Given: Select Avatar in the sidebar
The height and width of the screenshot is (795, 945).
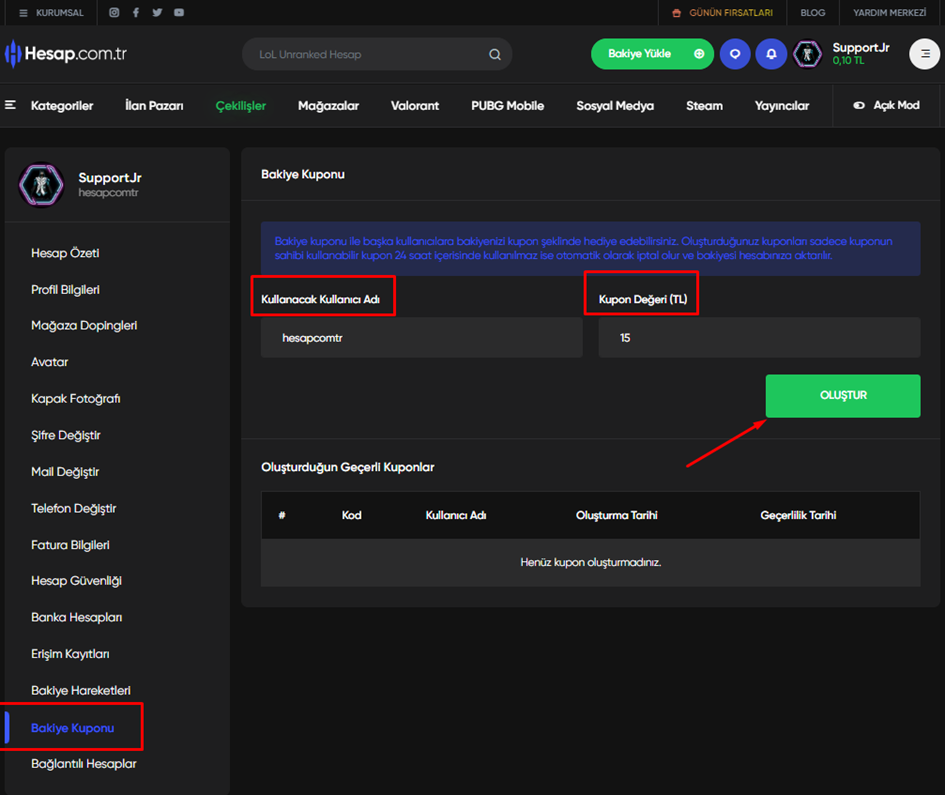Looking at the screenshot, I should [49, 362].
